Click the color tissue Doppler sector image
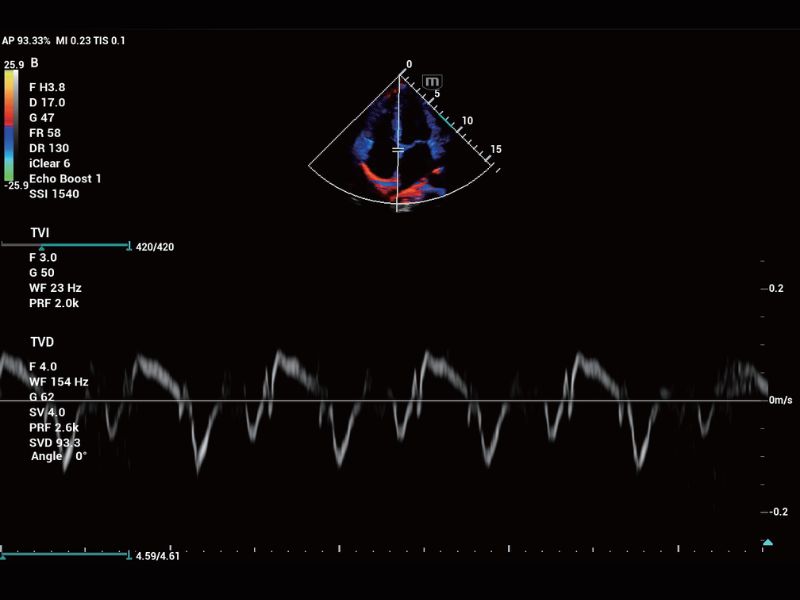Viewport: 800px width, 600px height. tap(398, 150)
